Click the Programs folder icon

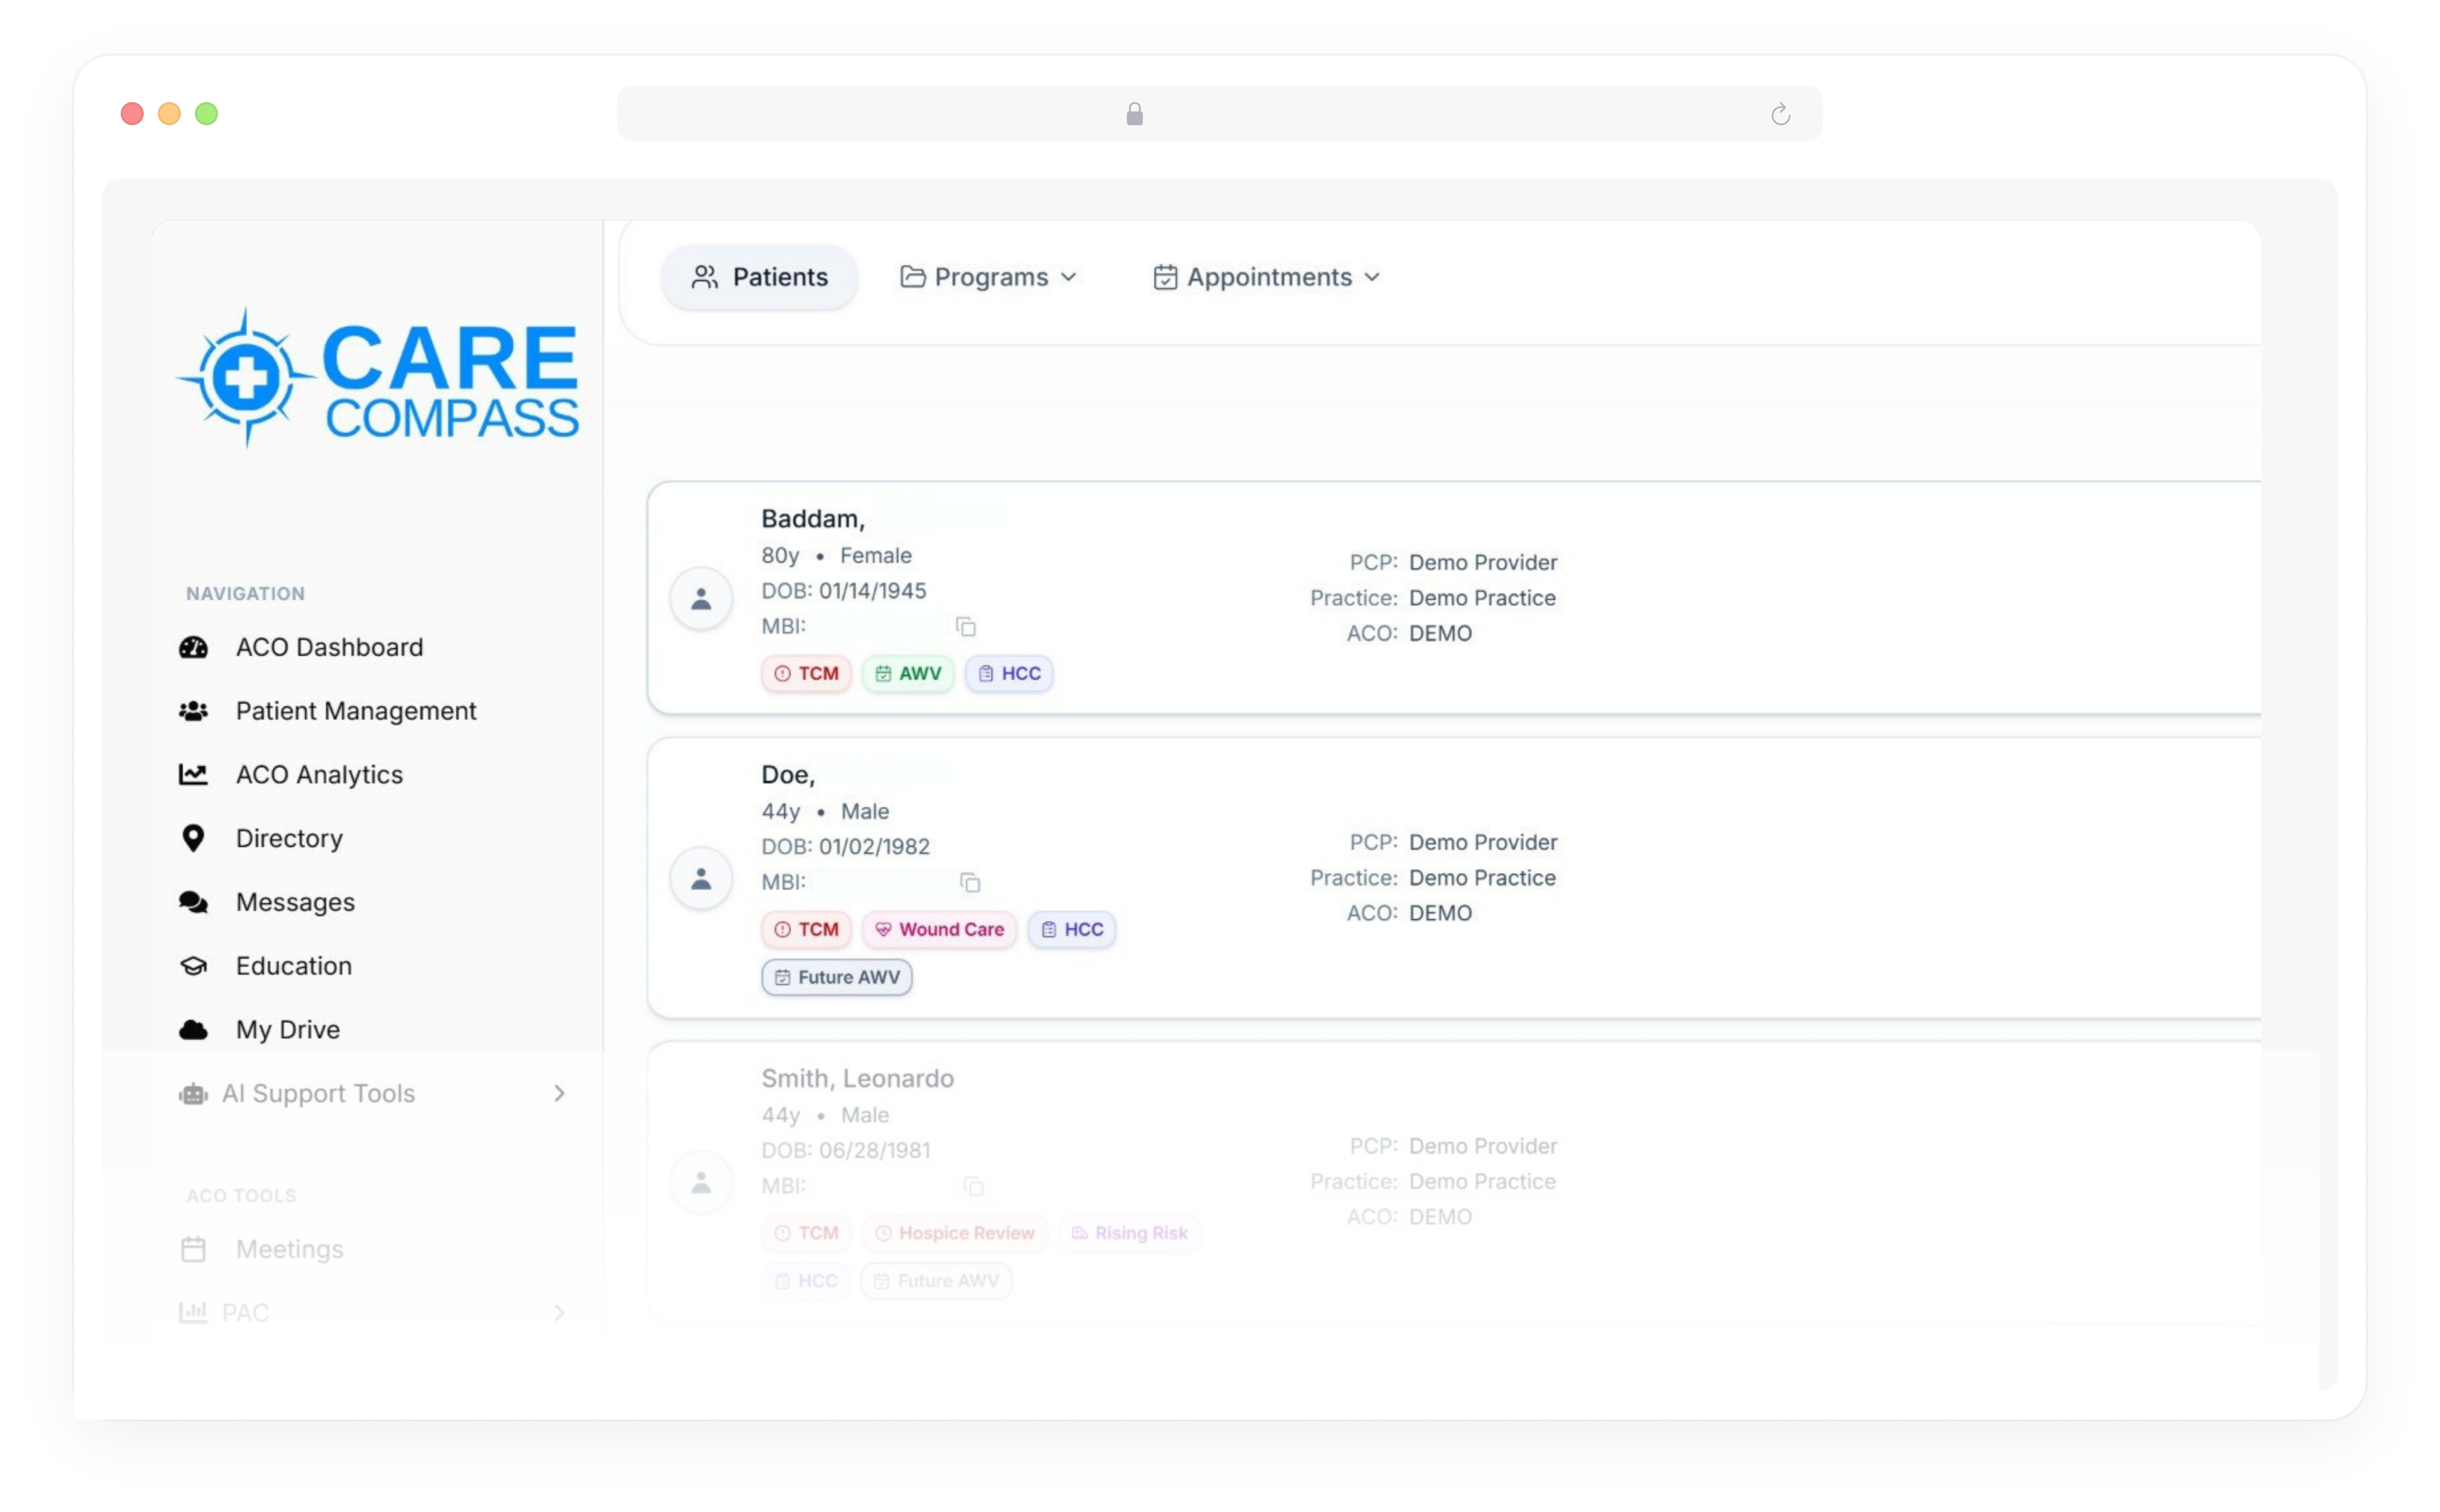(912, 277)
